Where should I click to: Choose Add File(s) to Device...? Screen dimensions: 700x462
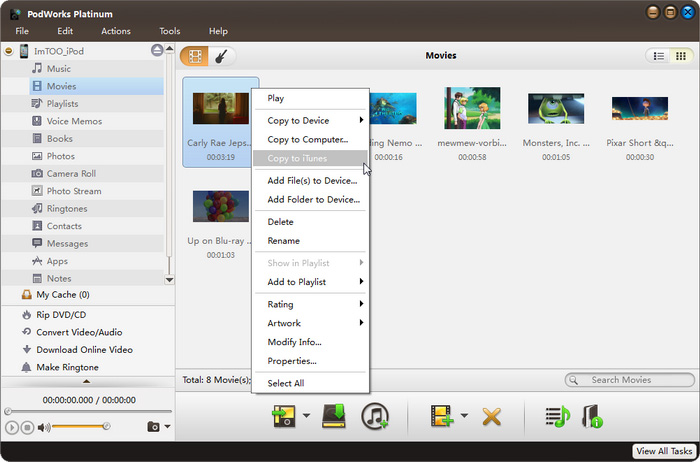coord(310,181)
